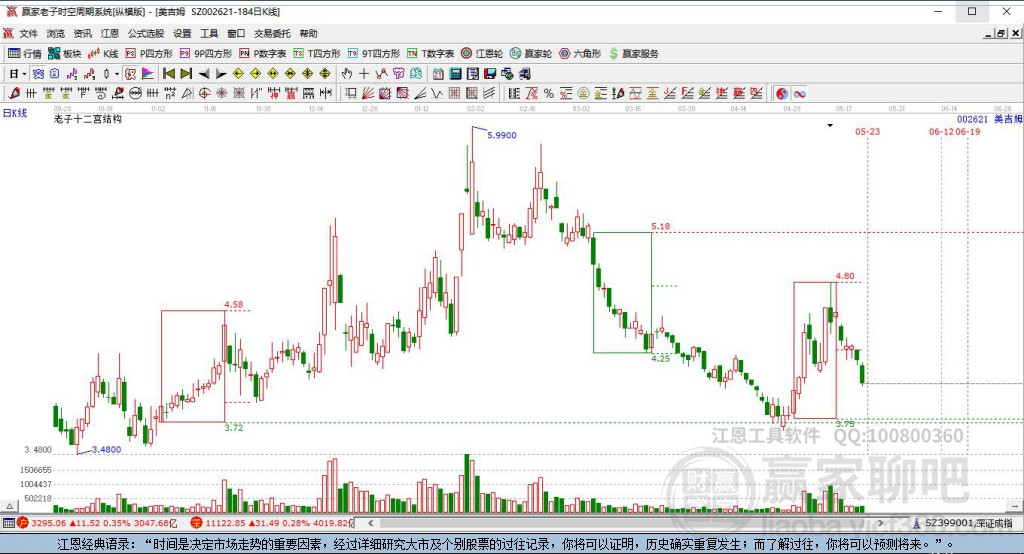
Task: Click the red floppy save icon
Action: (x=490, y=74)
